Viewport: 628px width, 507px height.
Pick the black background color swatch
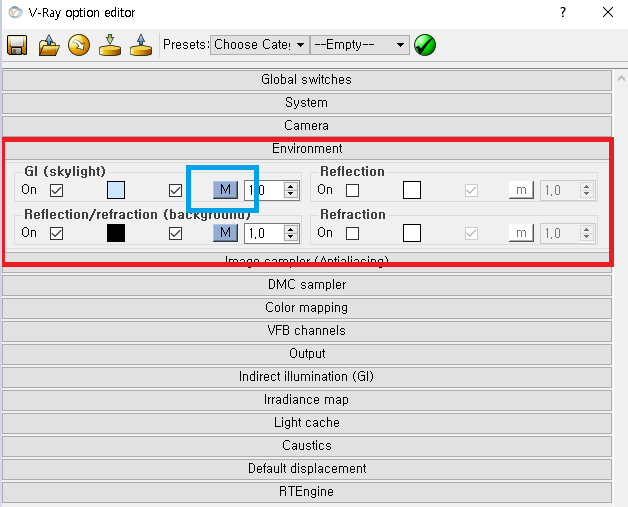coord(116,233)
